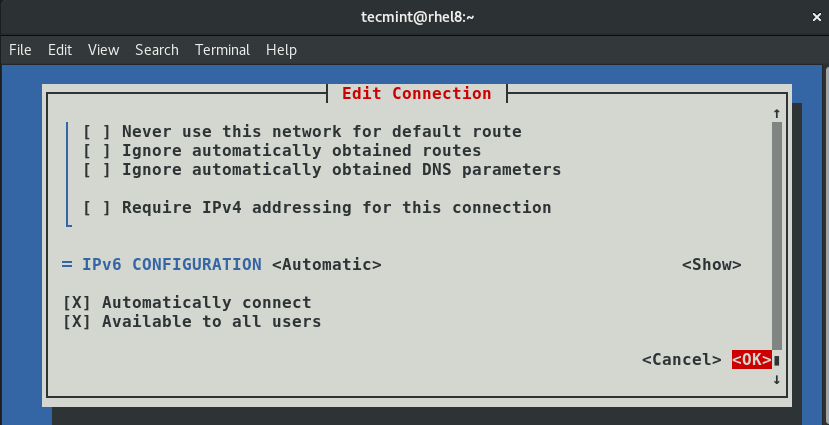Open the IPv6 Automatic method dropdown
829x425 pixels.
[x=326, y=265]
